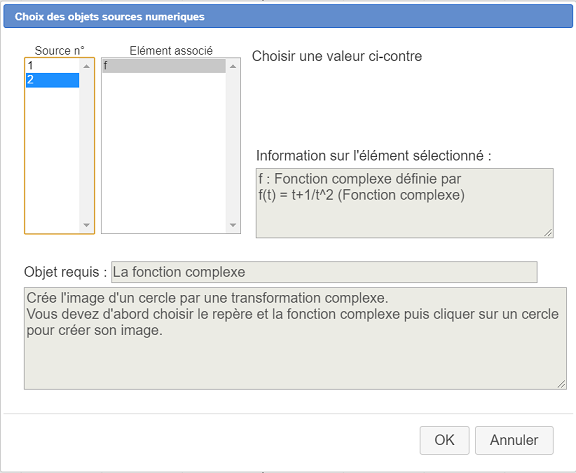Viewport: 576px width, 473px height.
Task: Click empty area of Elément associé list
Action: tap(164, 152)
